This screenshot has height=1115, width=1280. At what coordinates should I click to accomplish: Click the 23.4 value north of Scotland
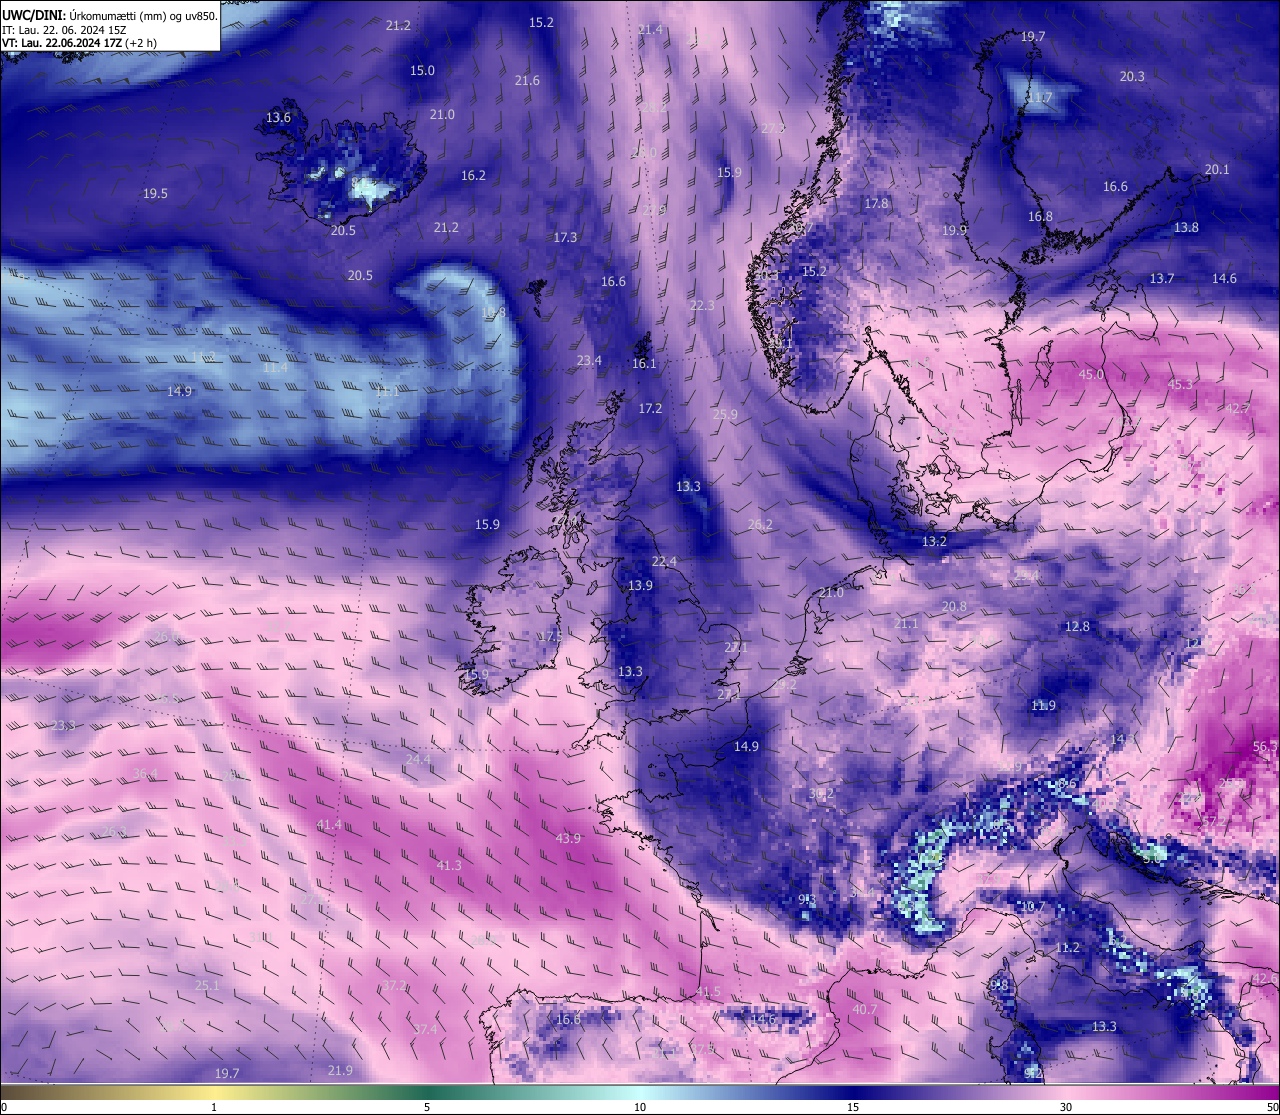(x=589, y=361)
